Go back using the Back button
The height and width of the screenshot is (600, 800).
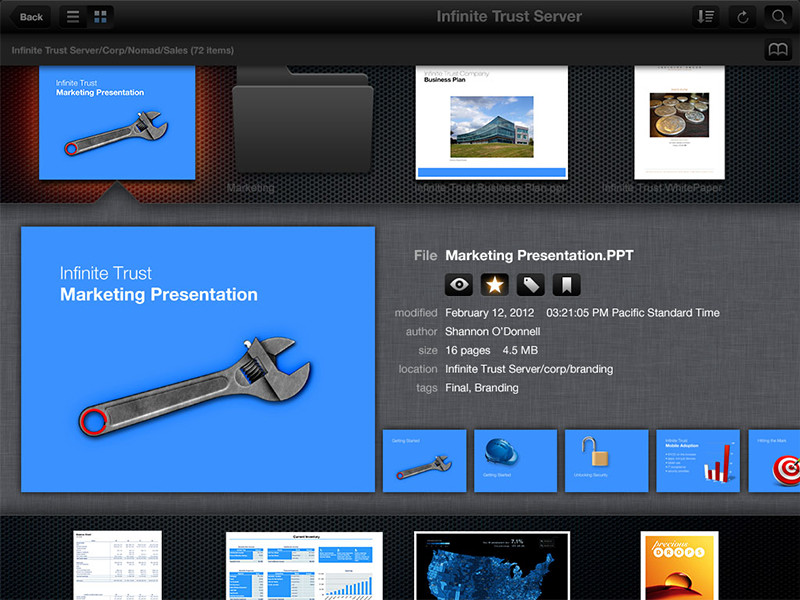(30, 17)
